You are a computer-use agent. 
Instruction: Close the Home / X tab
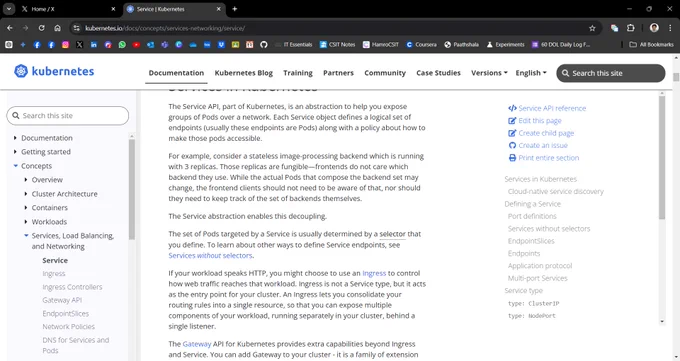coord(113,9)
